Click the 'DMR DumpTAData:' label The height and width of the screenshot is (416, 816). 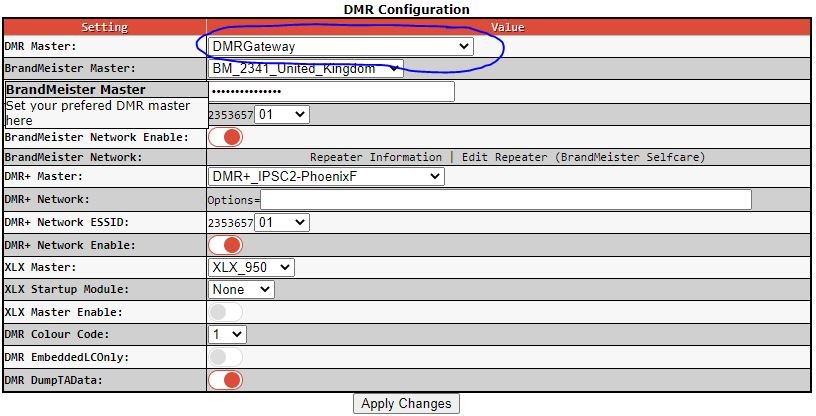[54, 380]
